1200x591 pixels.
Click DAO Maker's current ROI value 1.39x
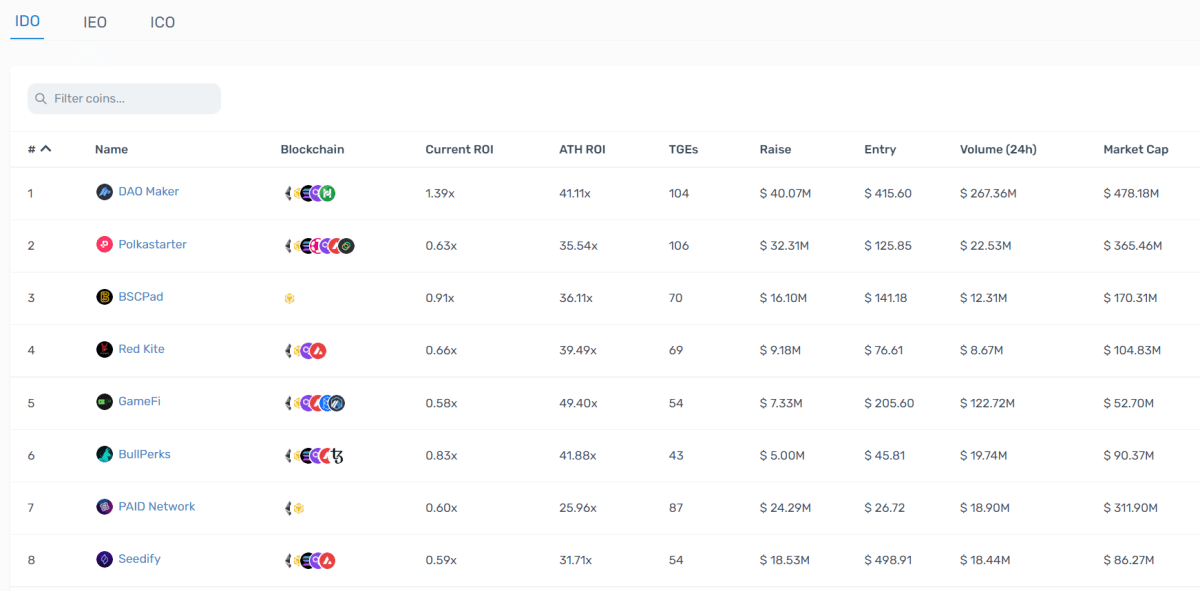click(440, 193)
